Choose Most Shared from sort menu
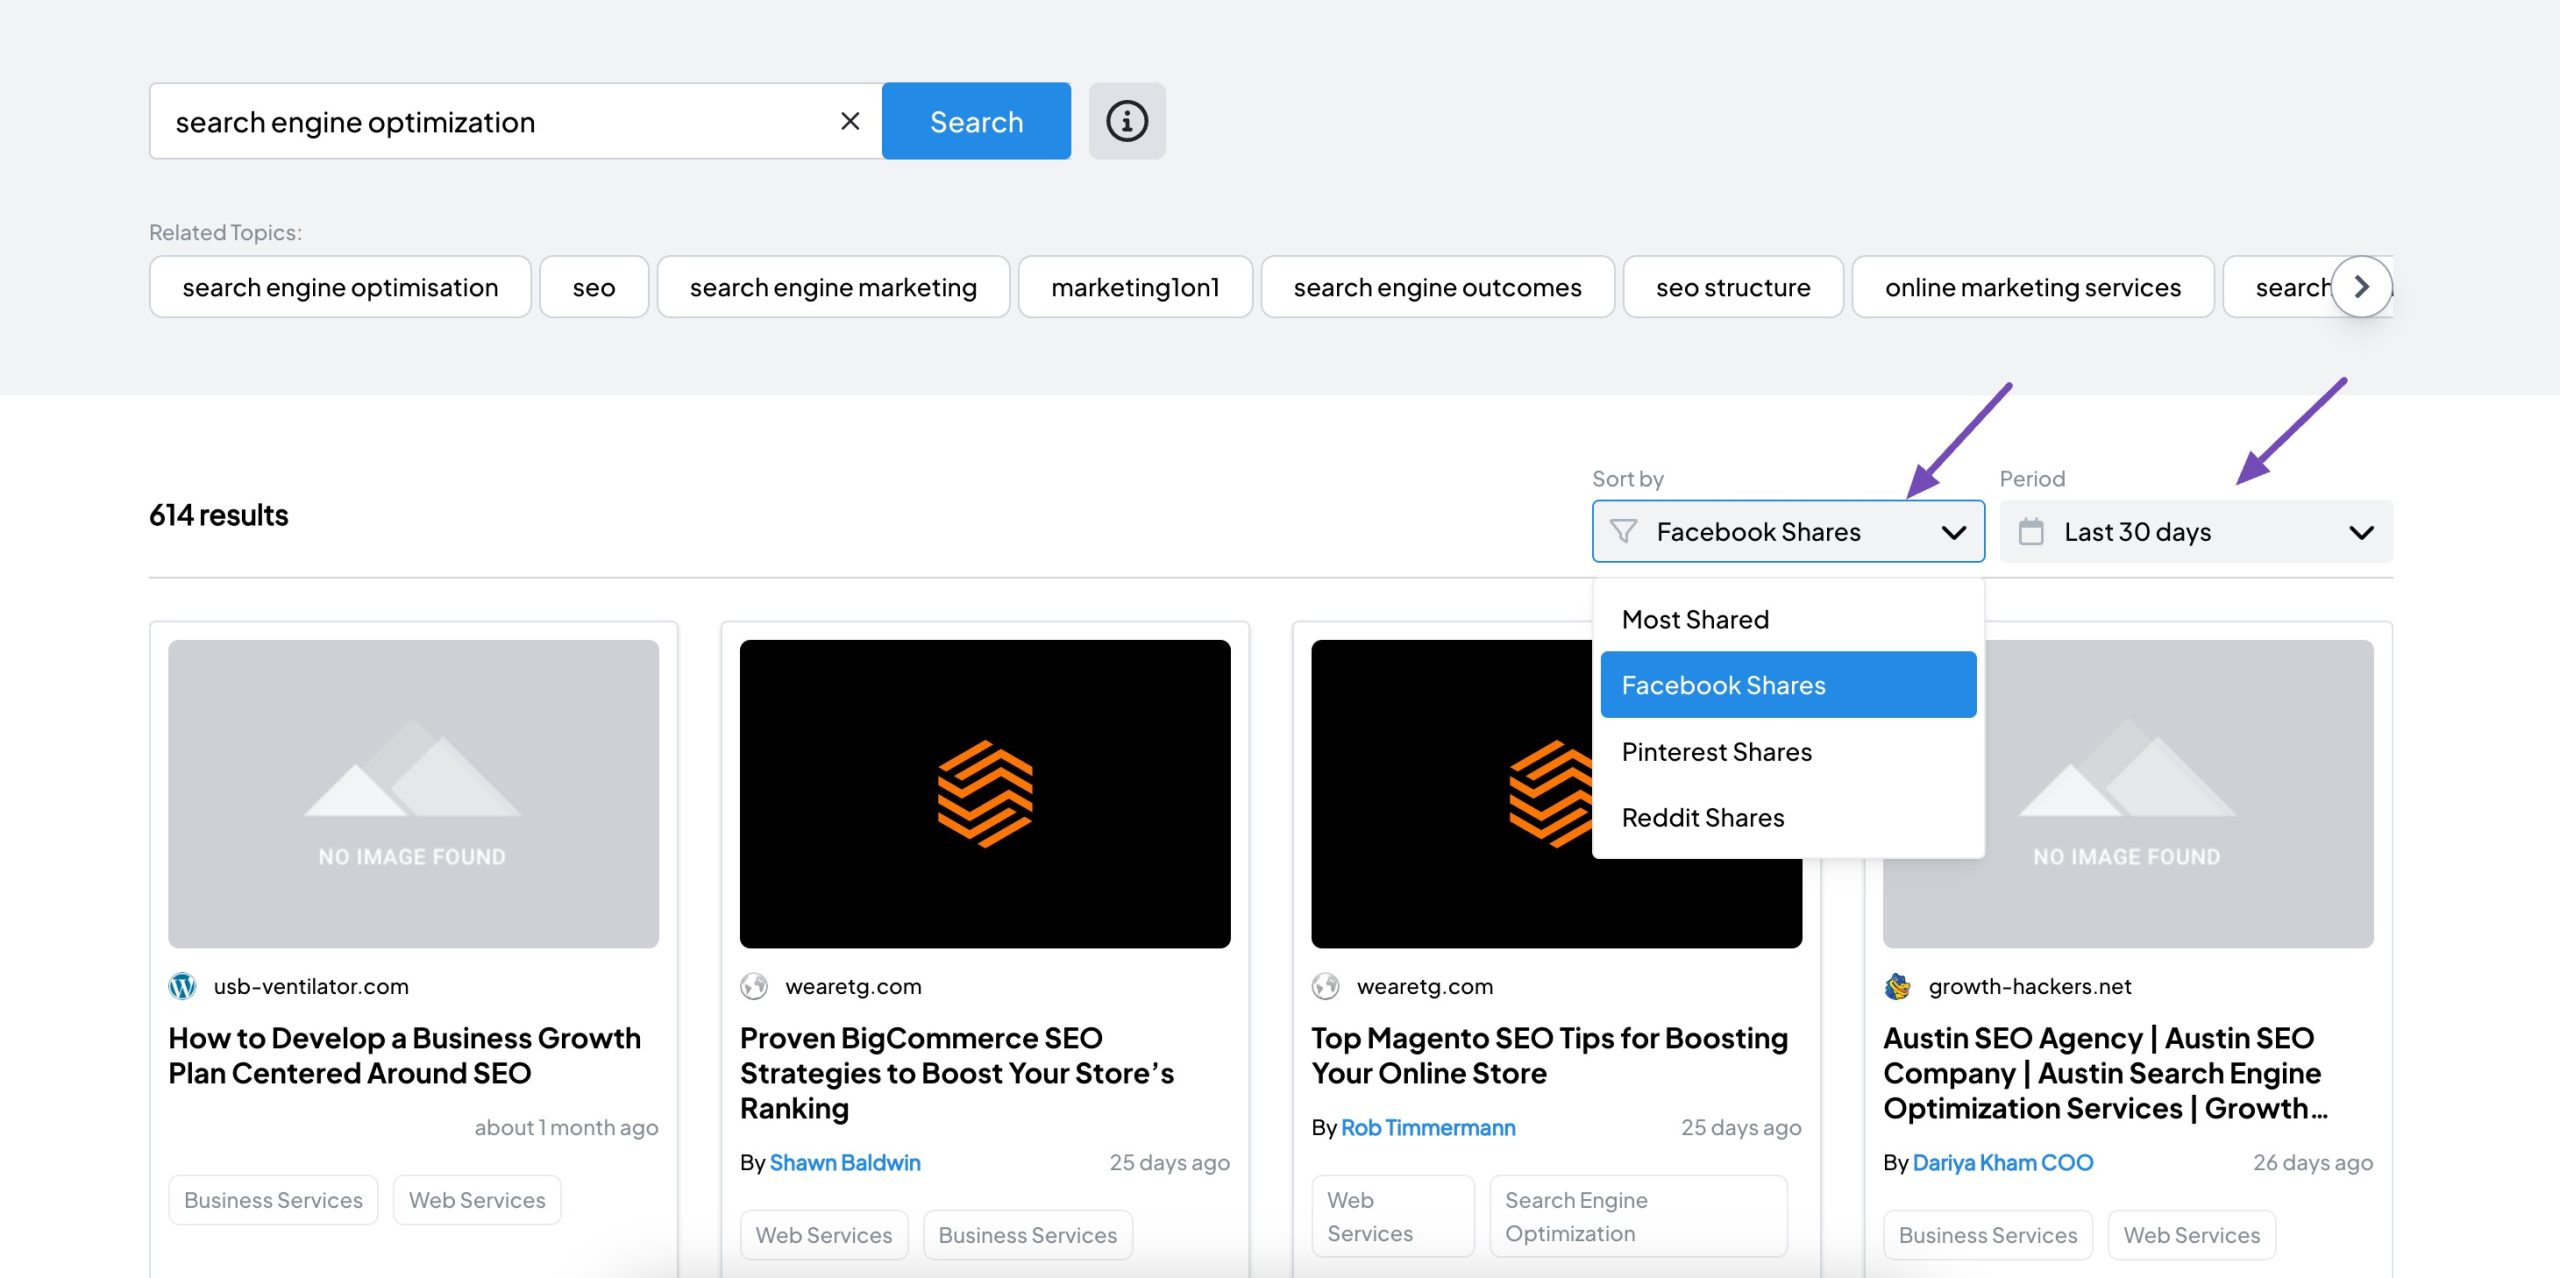 tap(1788, 619)
